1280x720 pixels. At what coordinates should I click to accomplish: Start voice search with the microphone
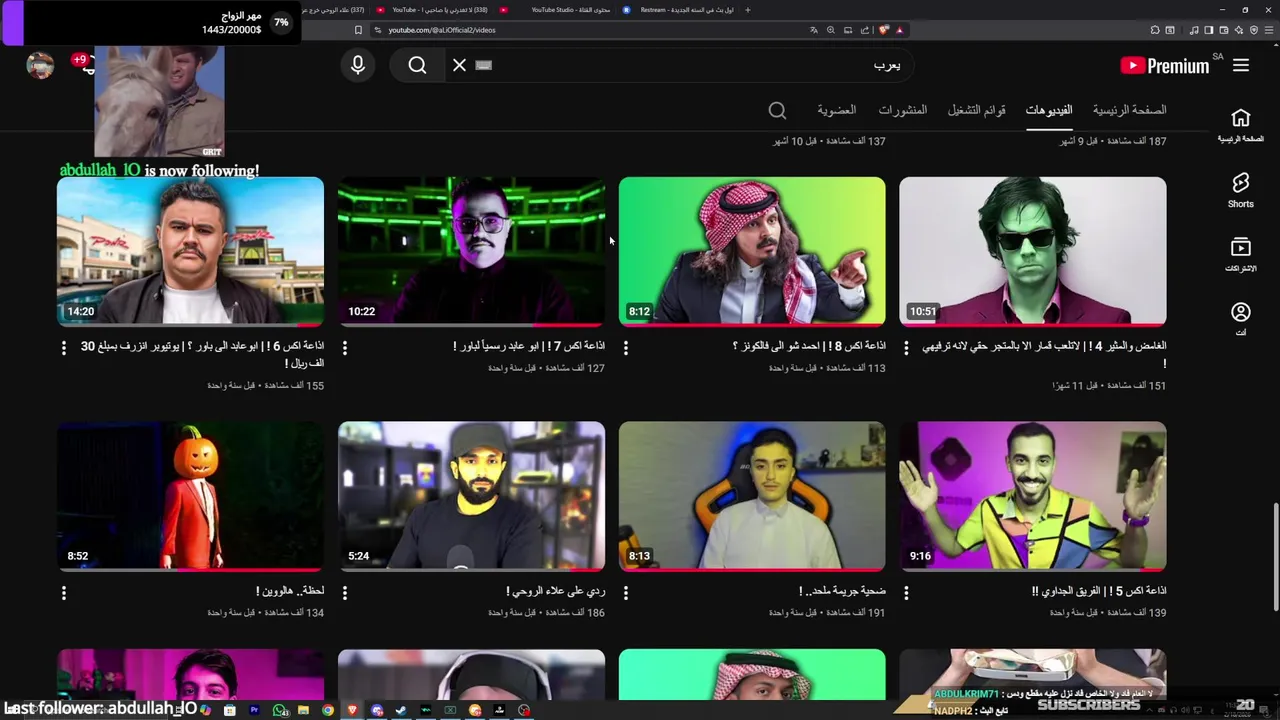(x=358, y=65)
